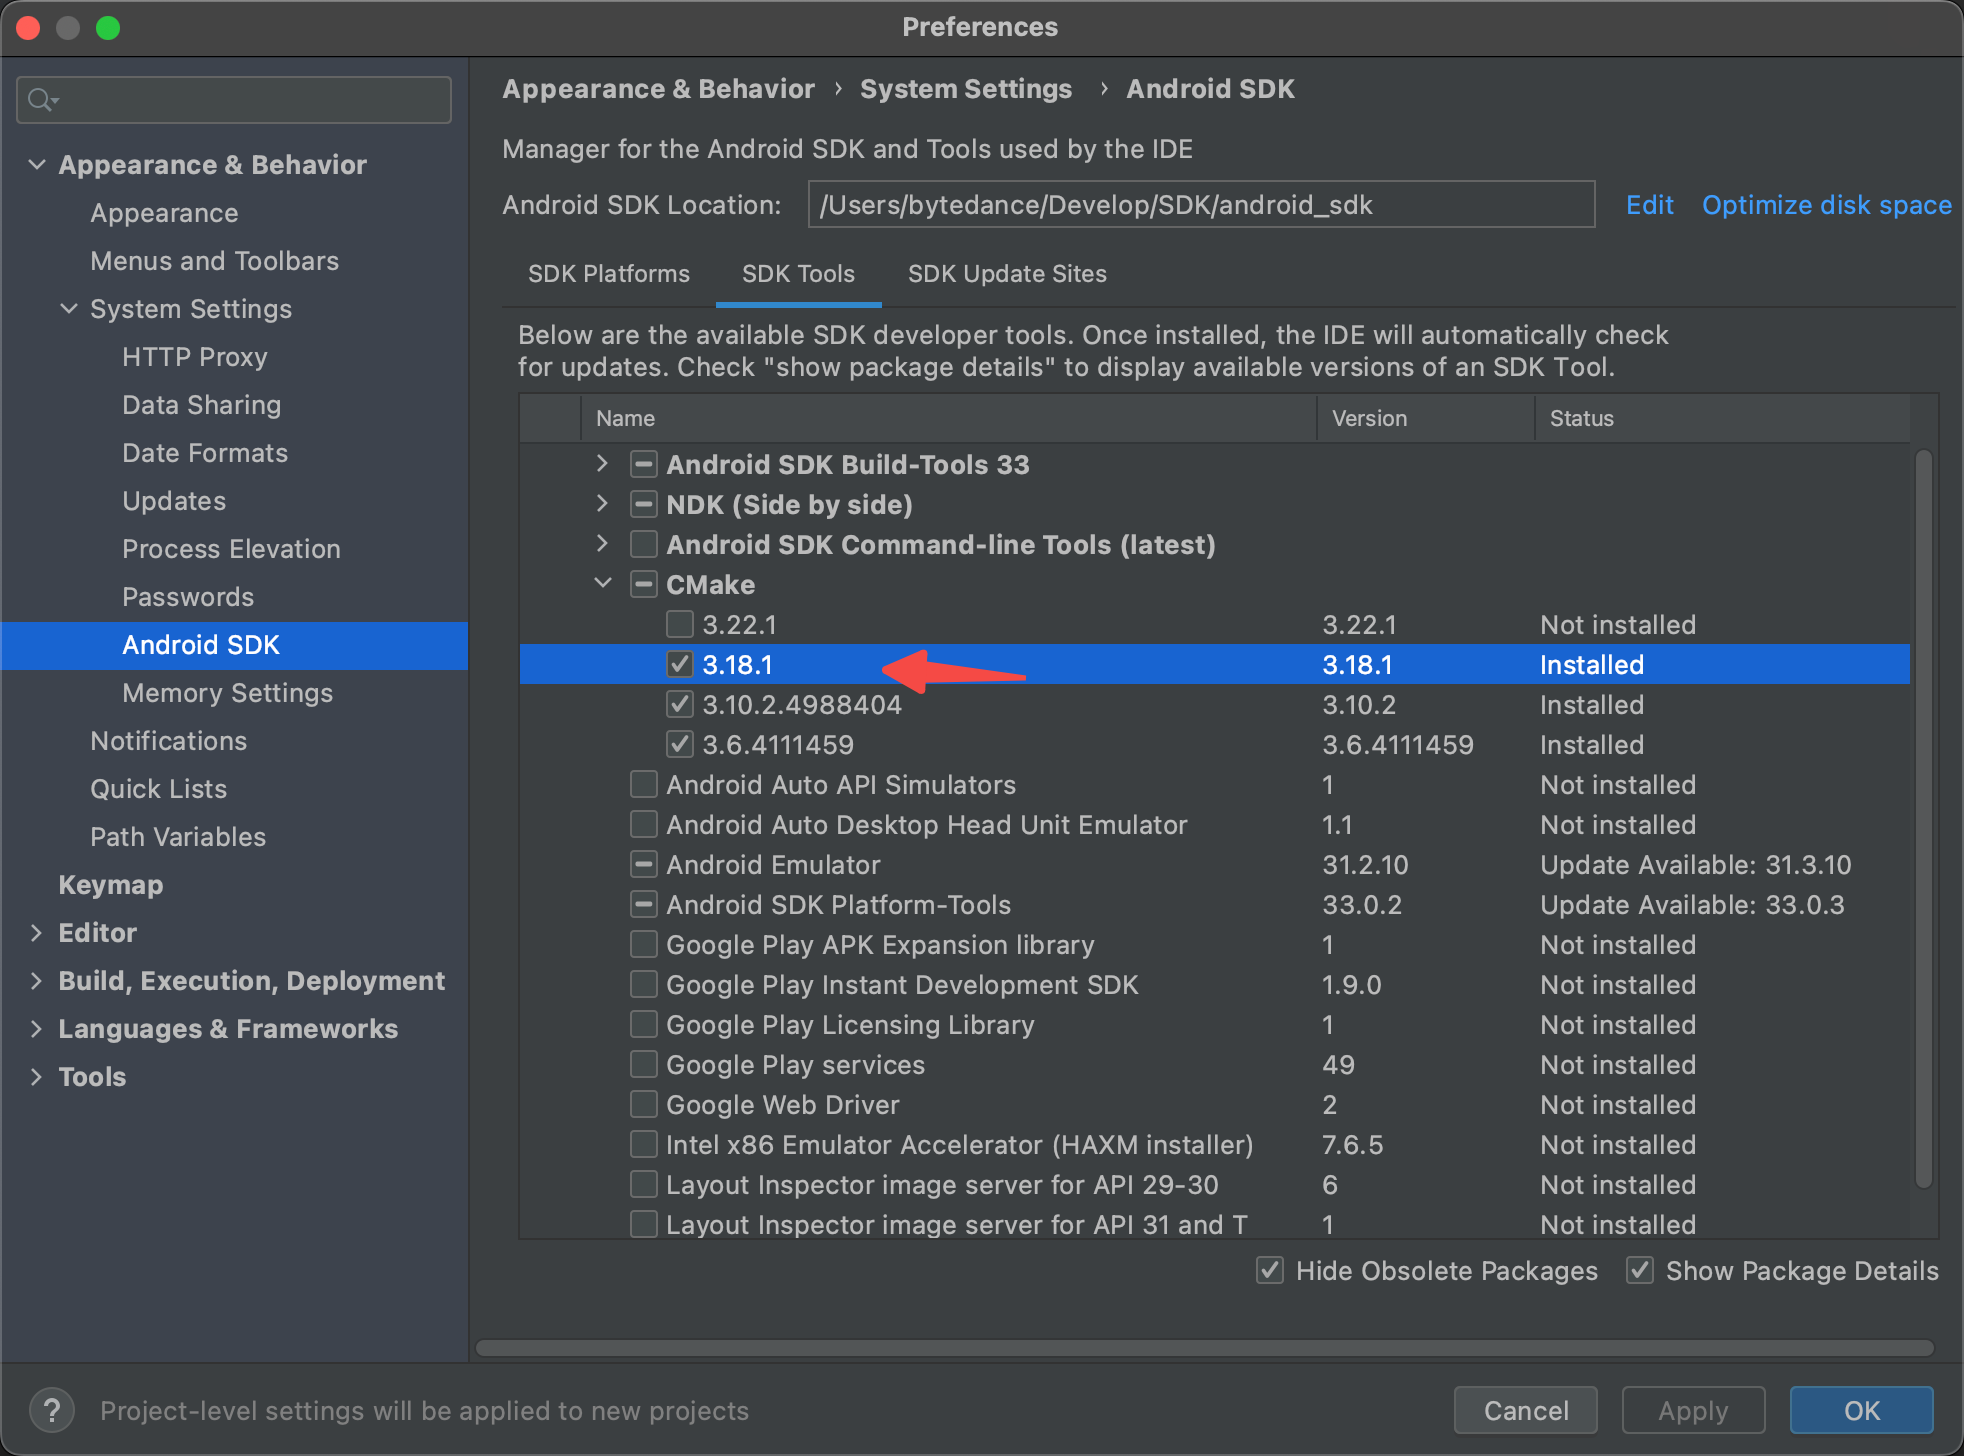Click the search magnifier icon
This screenshot has height=1456, width=1964.
[x=41, y=100]
